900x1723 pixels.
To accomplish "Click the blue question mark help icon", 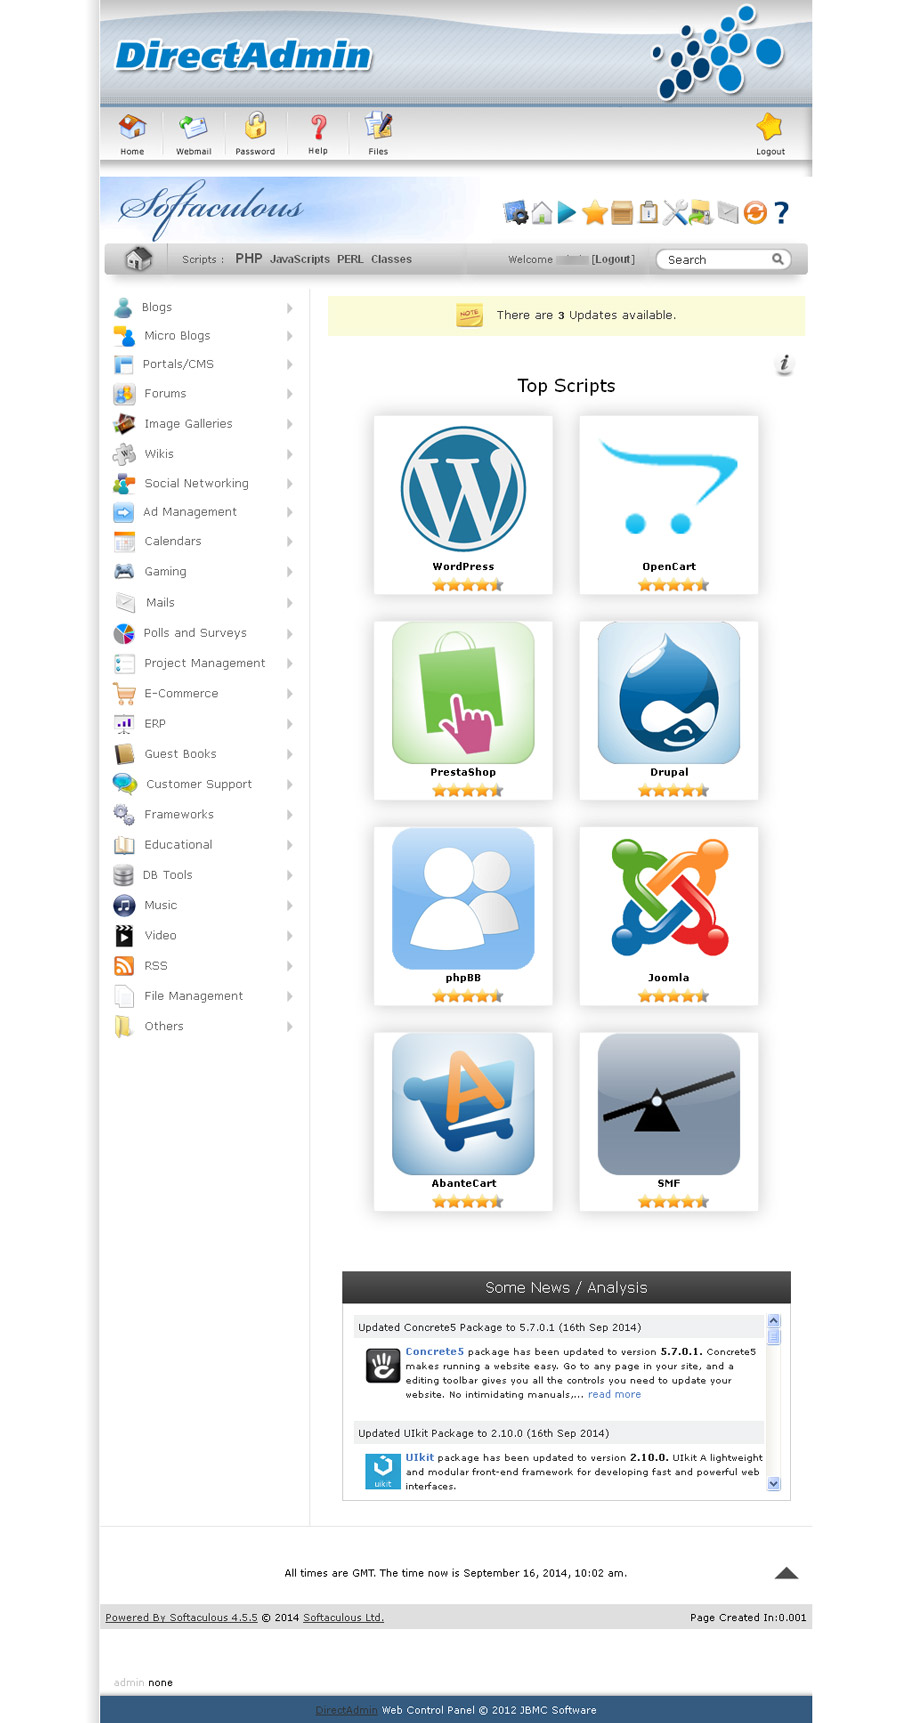I will 782,212.
